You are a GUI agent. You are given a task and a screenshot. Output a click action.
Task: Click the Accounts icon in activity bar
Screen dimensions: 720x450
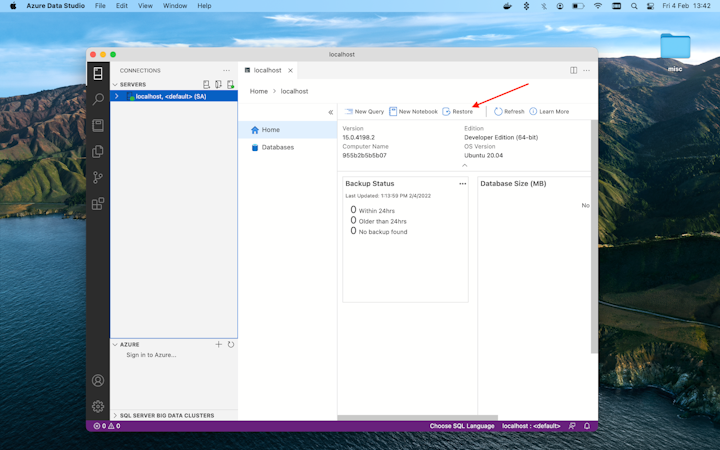click(x=98, y=381)
